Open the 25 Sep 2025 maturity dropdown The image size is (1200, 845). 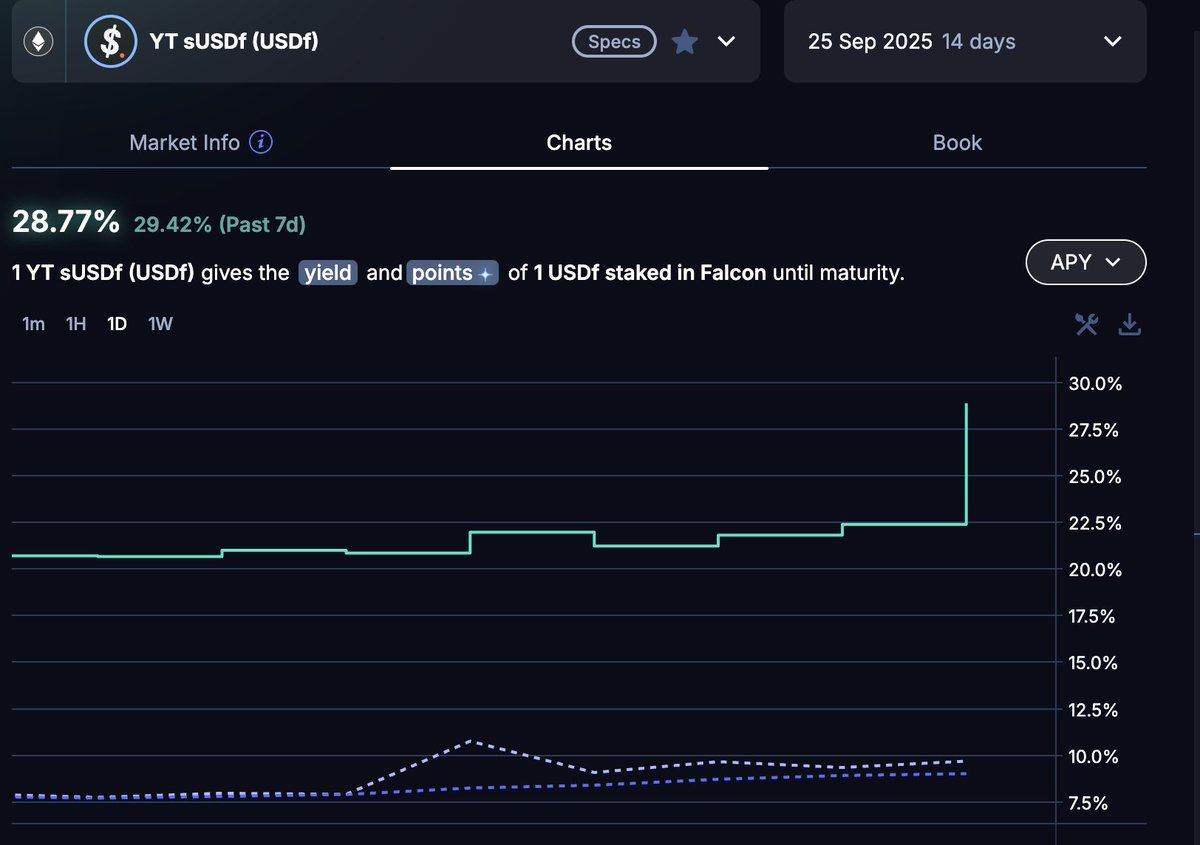tap(965, 42)
